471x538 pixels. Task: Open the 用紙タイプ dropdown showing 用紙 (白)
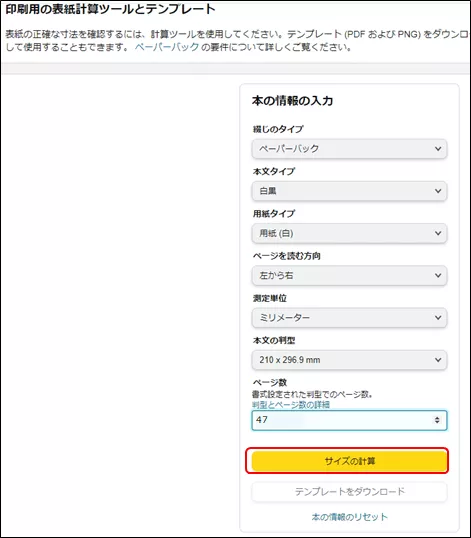(349, 233)
